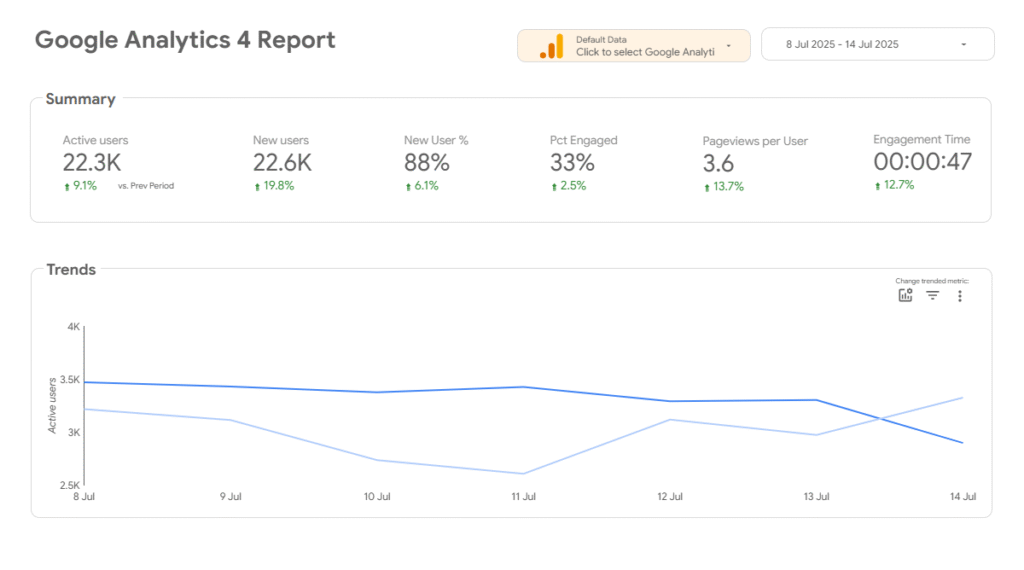Click the 6.1% New User % change
Image resolution: width=1024 pixels, height=570 pixels.
tap(423, 186)
